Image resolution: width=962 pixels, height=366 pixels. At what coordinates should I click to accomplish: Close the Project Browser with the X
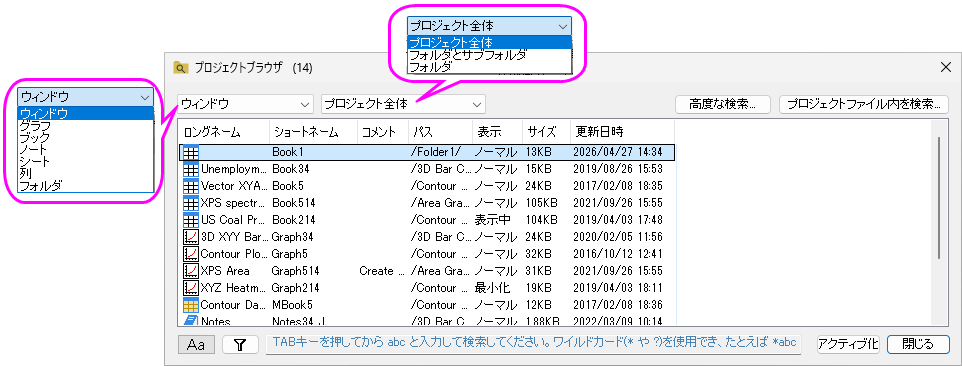(x=946, y=67)
